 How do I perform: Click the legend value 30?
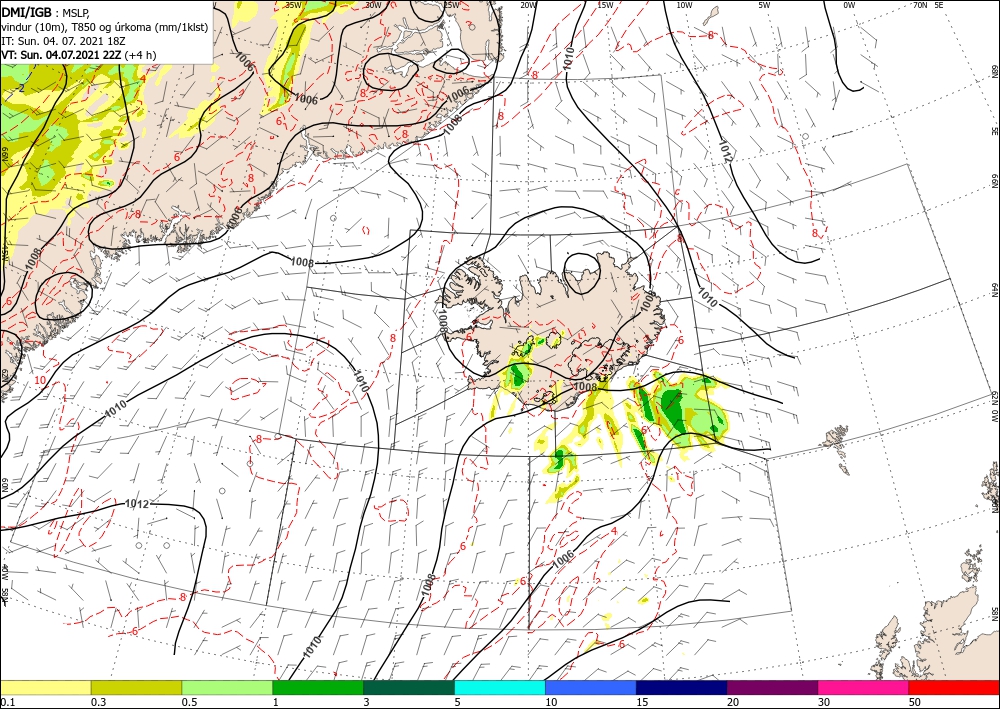pos(825,702)
